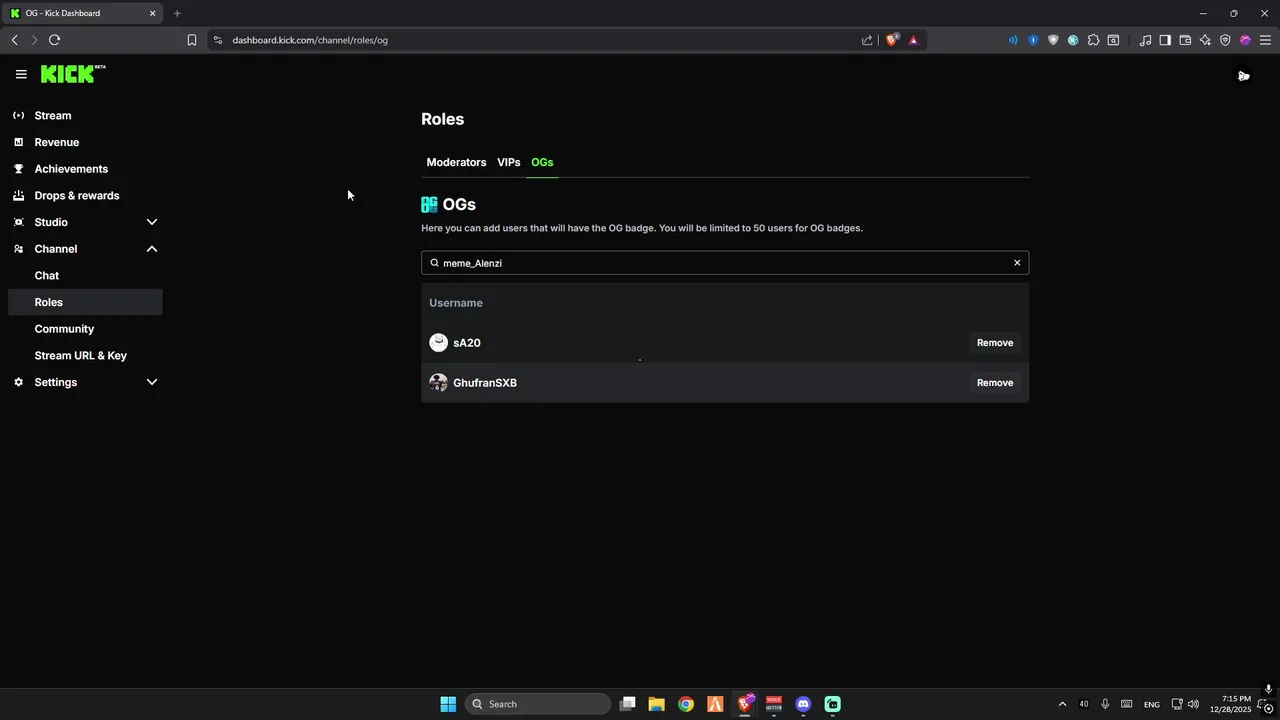Open Brave Shields lion icon
The width and height of the screenshot is (1280, 720).
click(x=892, y=40)
